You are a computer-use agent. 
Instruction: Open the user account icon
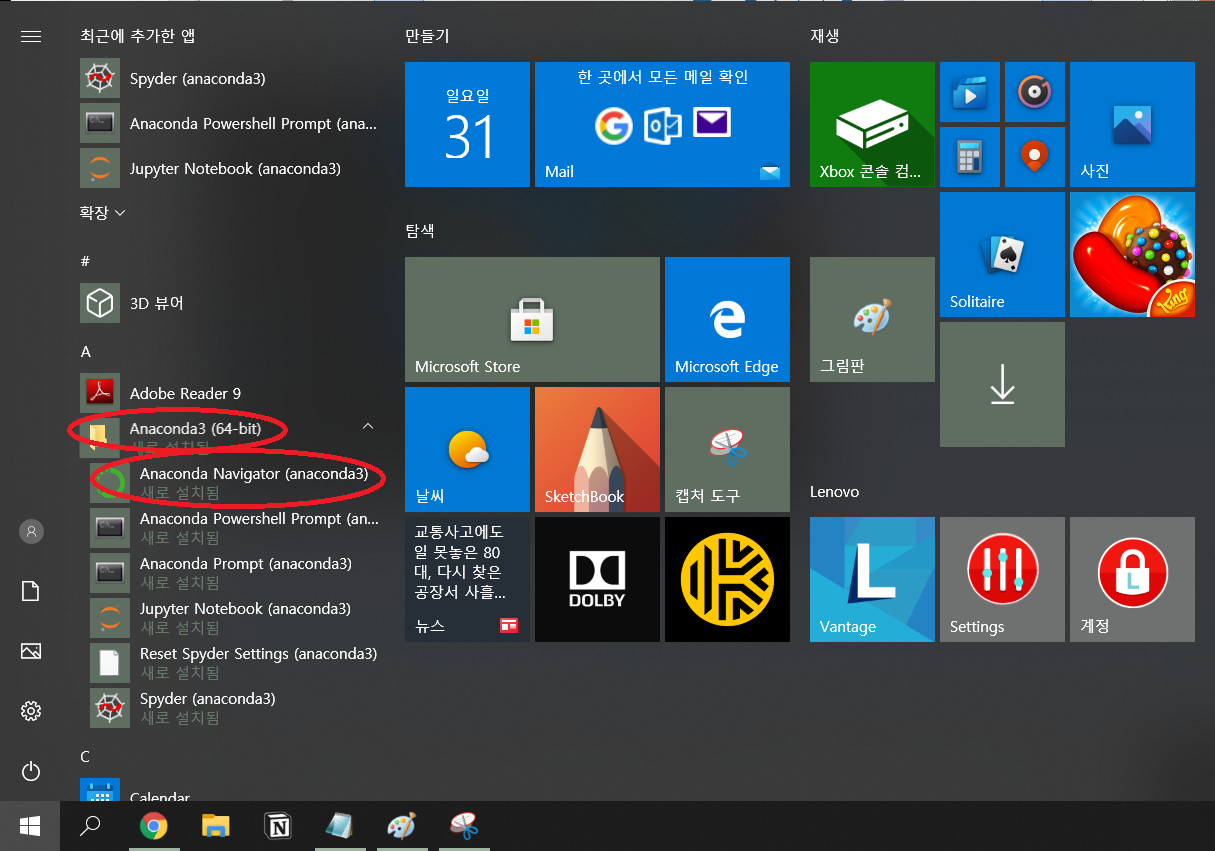(x=31, y=531)
